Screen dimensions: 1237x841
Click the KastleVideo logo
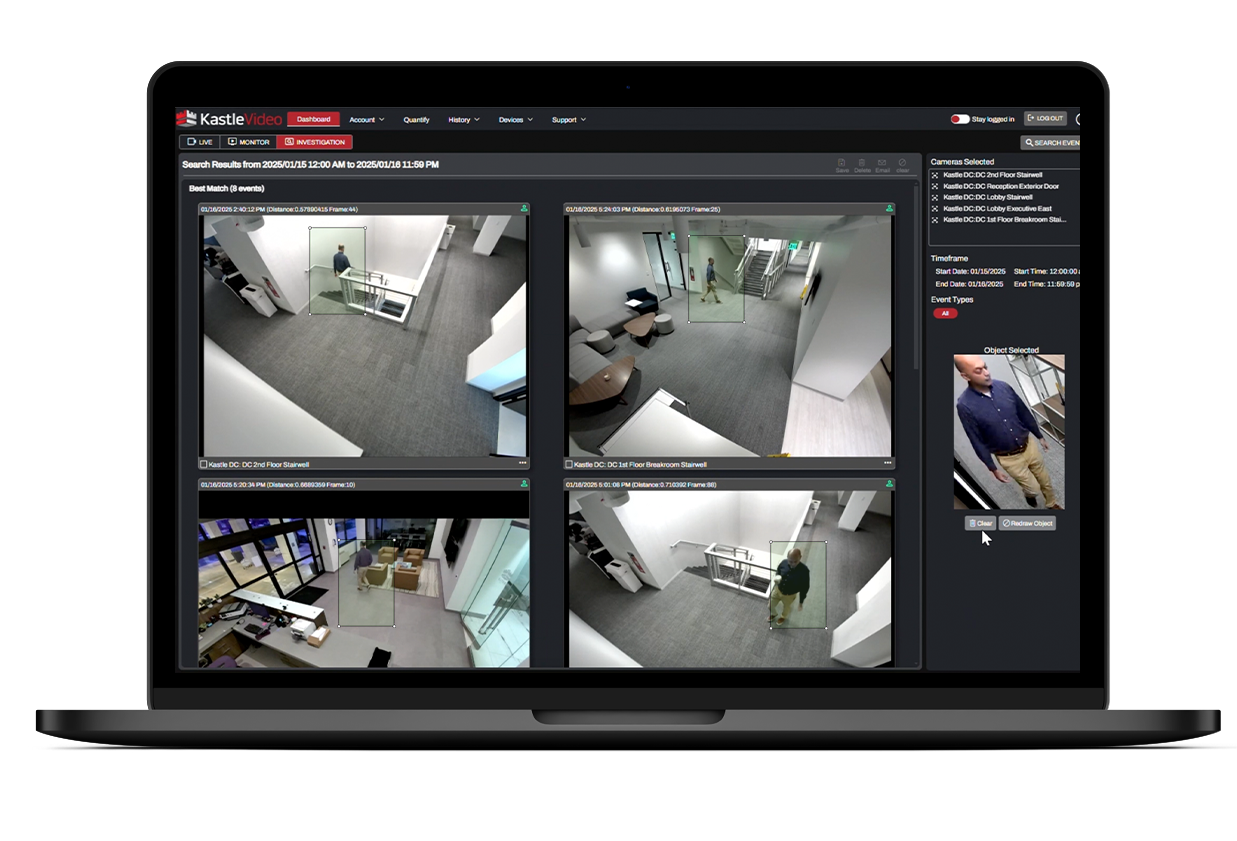click(x=228, y=119)
